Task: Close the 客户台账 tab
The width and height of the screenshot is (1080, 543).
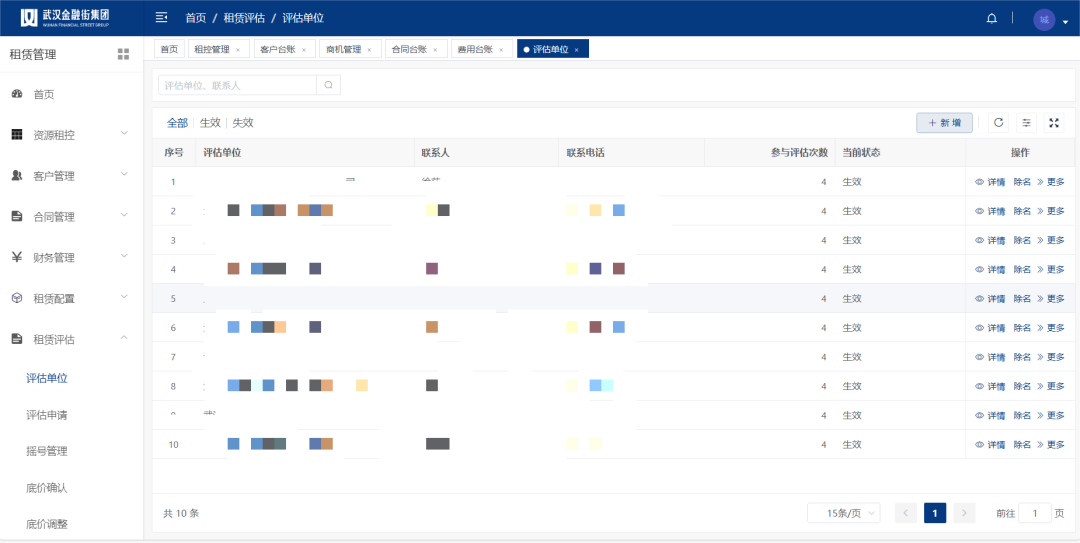Action: click(x=304, y=50)
